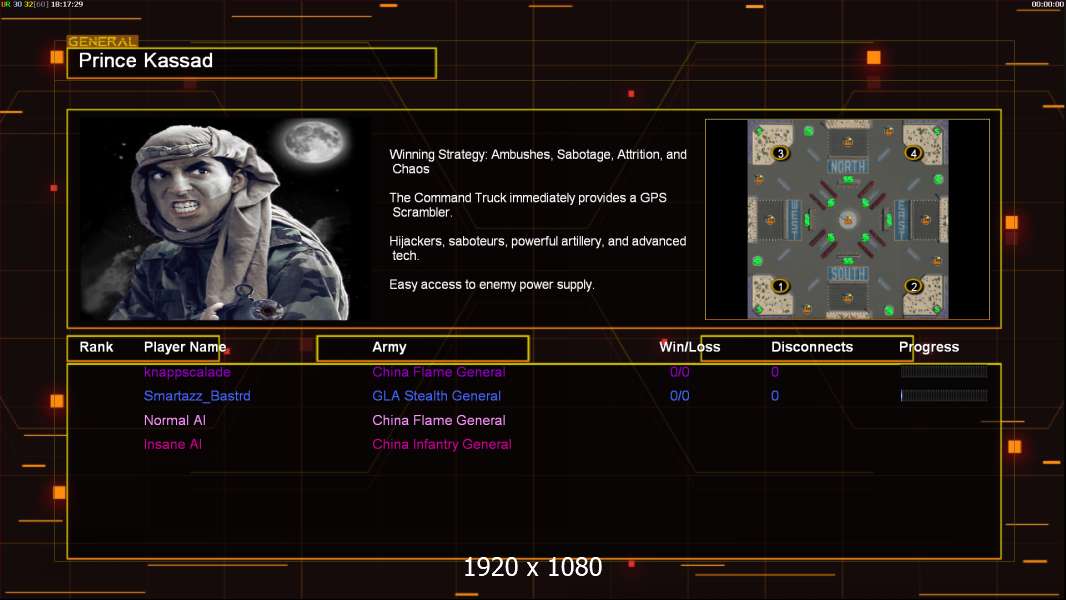This screenshot has height=600, width=1066.
Task: Select start position 3 on the map
Action: point(780,153)
